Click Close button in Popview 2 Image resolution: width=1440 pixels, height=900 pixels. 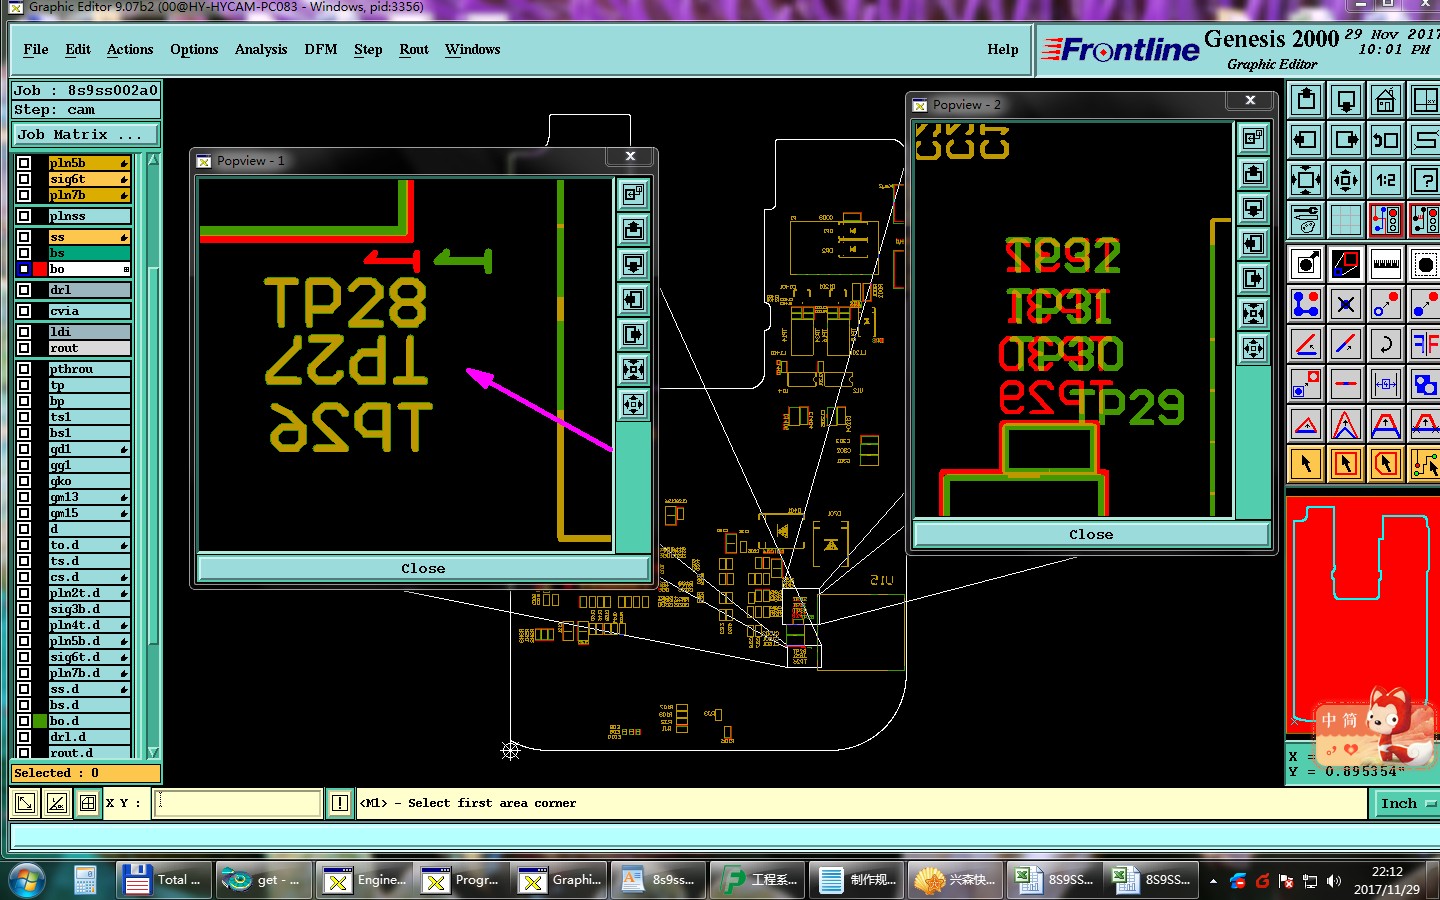1091,534
